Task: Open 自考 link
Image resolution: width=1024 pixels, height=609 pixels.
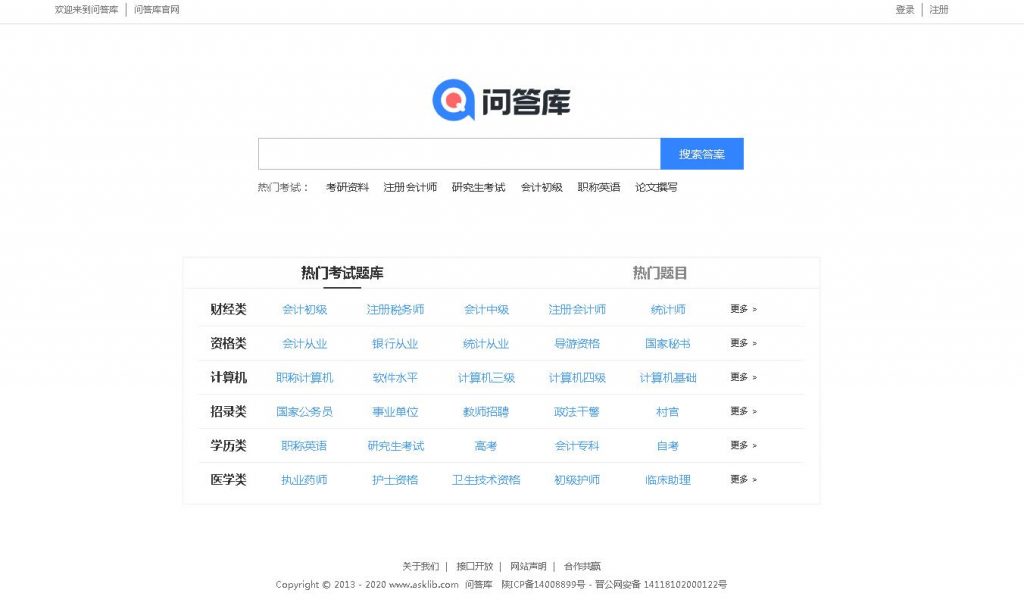Action: 667,445
